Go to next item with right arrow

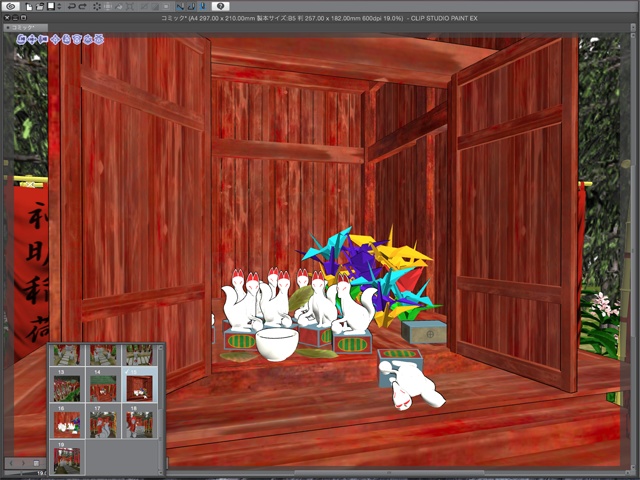click(23, 463)
